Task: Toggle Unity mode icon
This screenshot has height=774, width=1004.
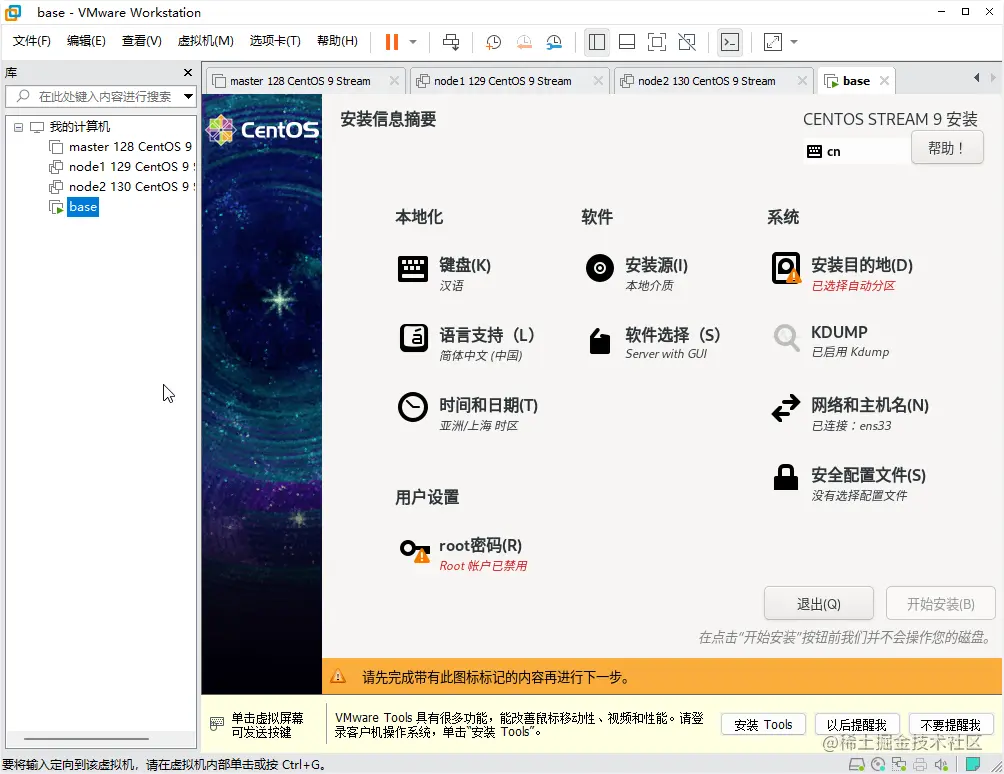Action: [687, 42]
